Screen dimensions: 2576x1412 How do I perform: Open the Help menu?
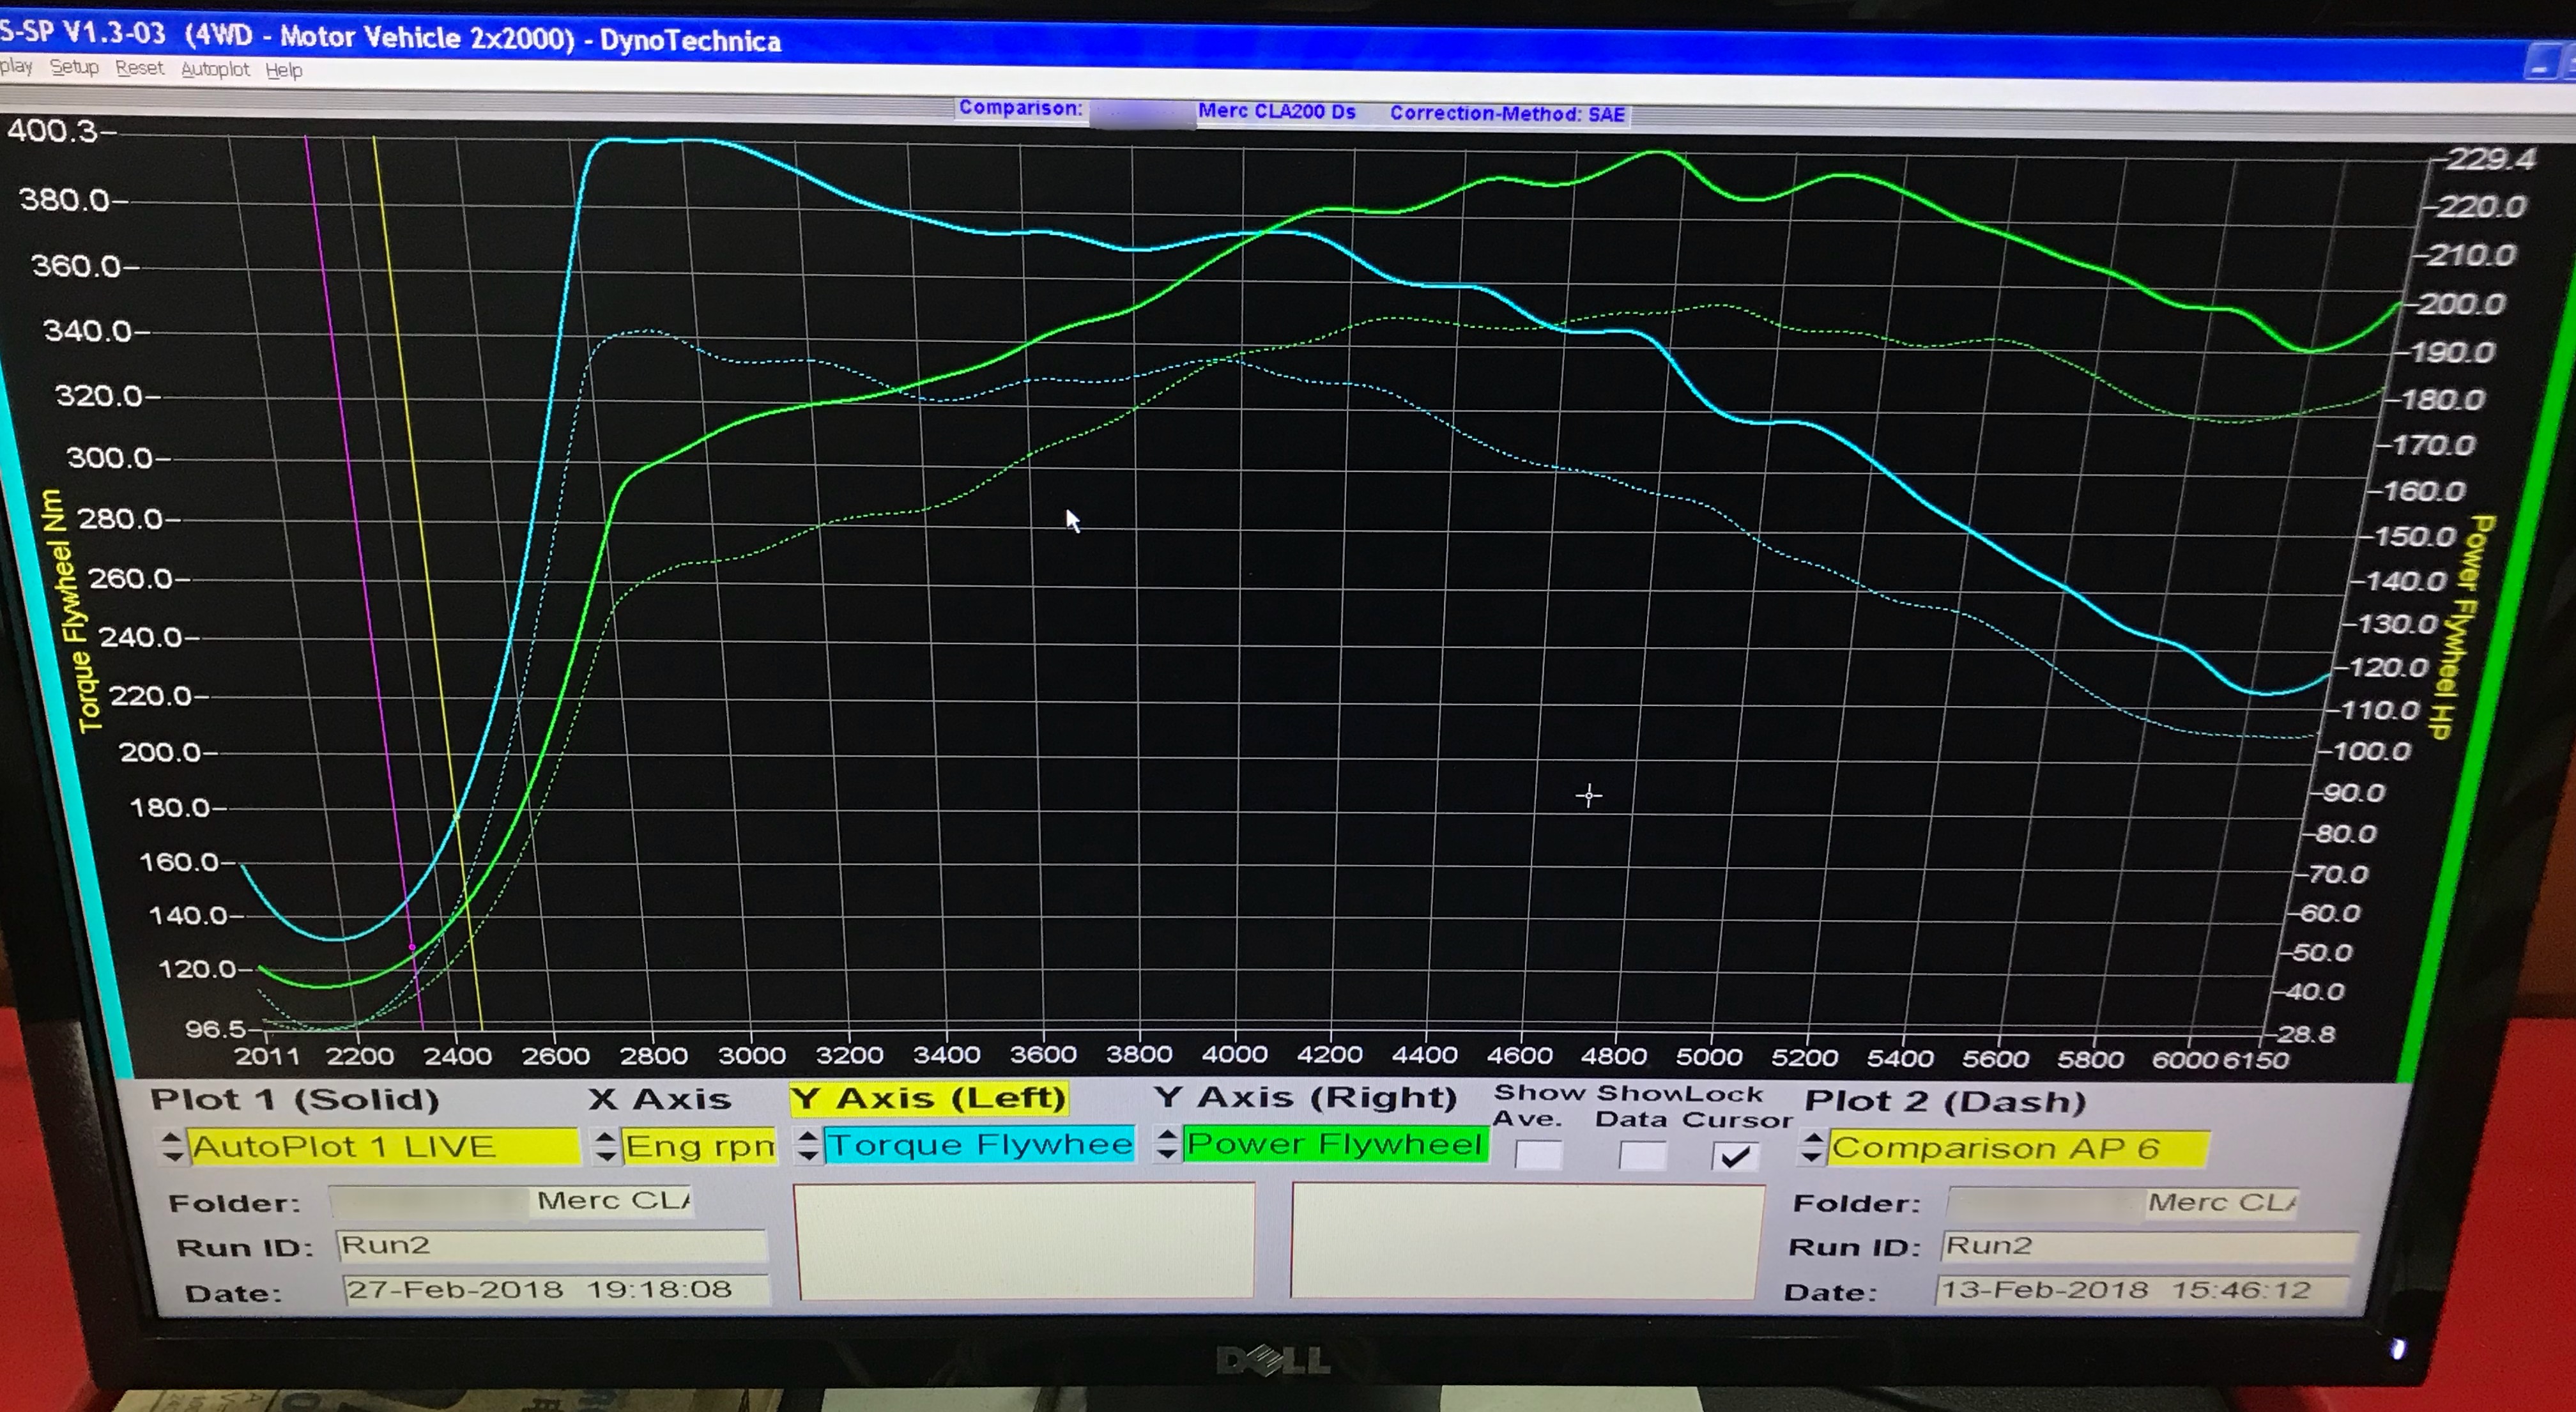tap(284, 70)
